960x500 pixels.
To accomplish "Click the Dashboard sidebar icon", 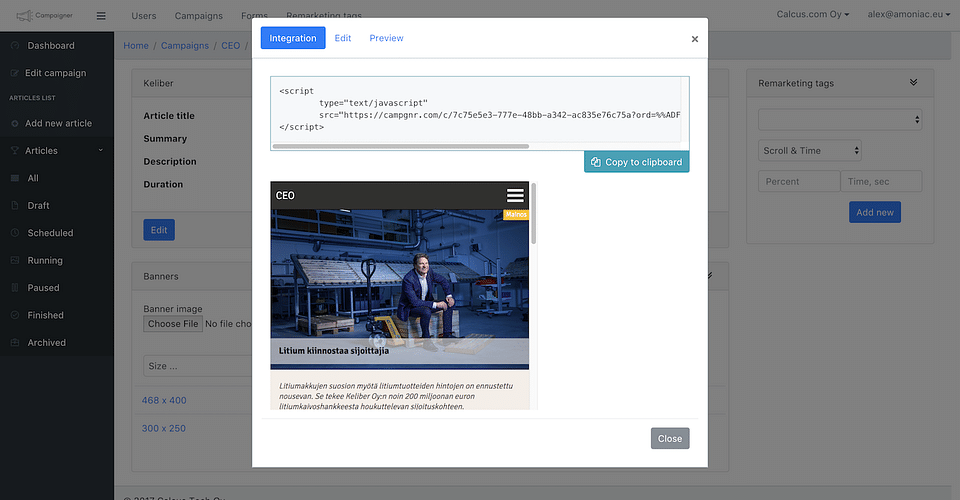I will click(15, 45).
